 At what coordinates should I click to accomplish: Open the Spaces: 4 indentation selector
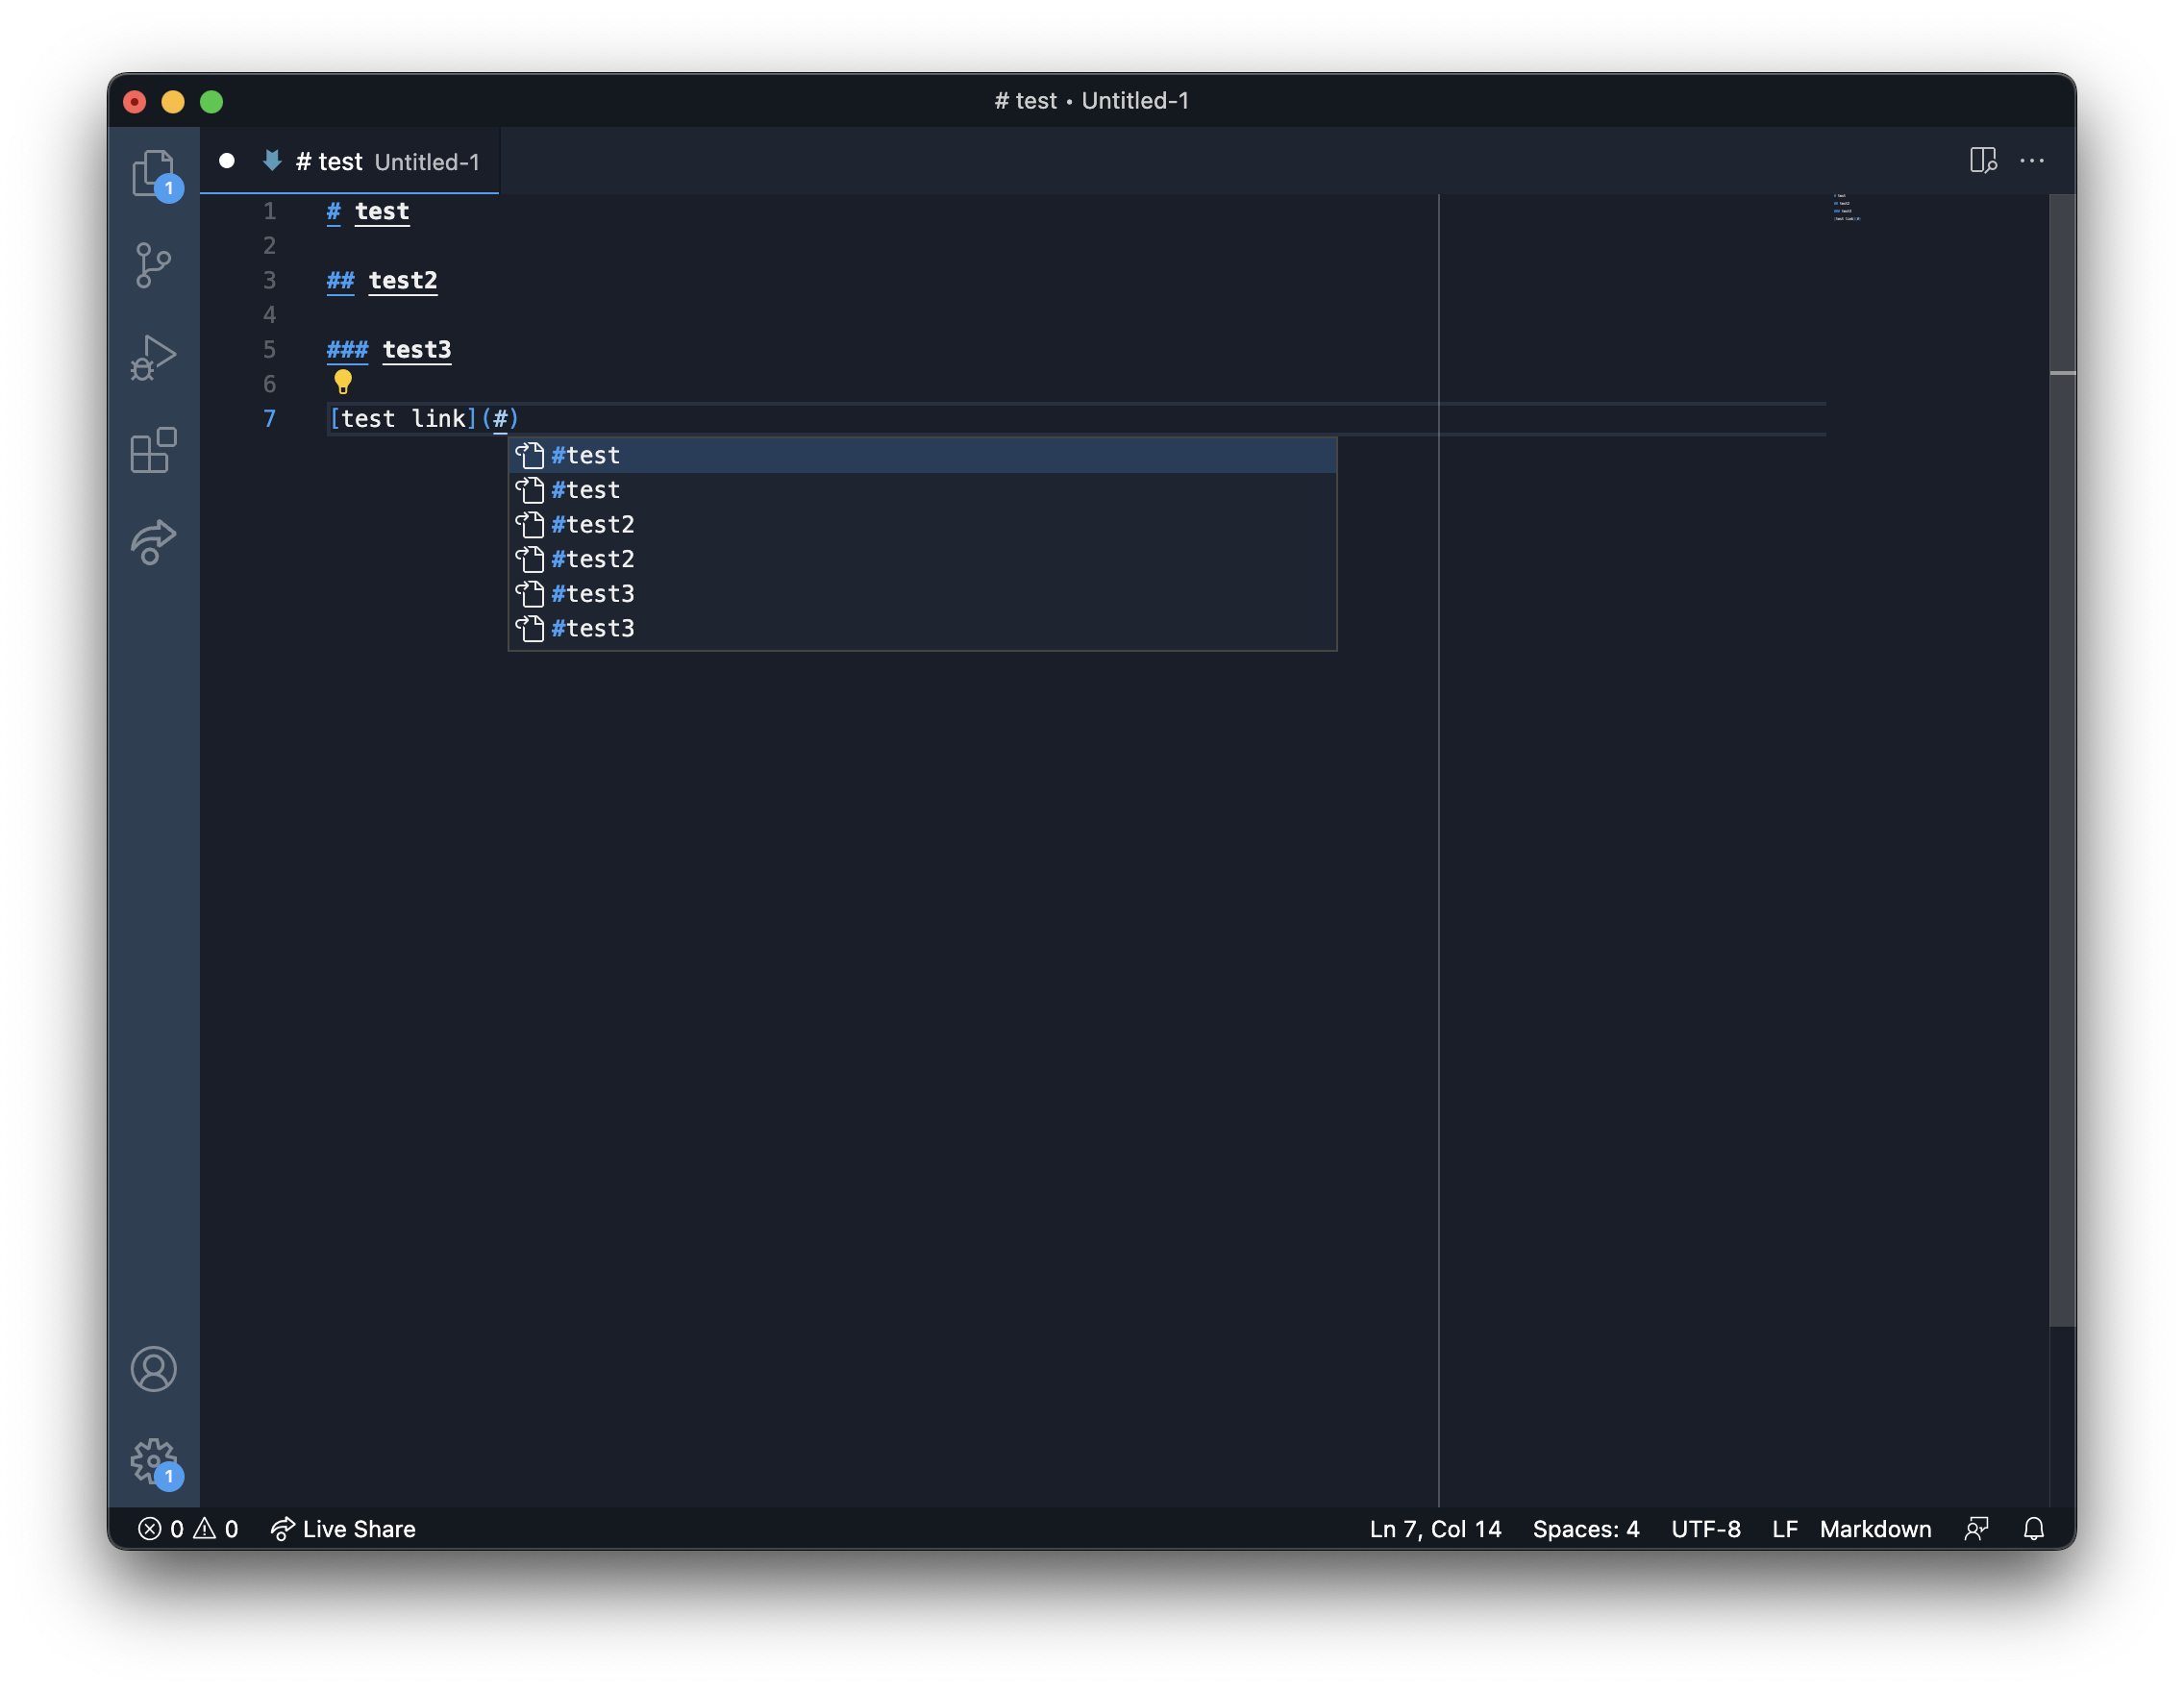[x=1586, y=1528]
